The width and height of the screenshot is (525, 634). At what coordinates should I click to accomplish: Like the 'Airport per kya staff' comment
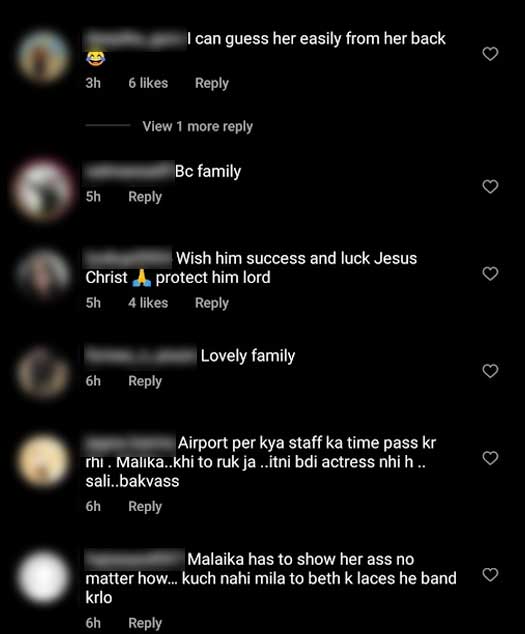[490, 458]
